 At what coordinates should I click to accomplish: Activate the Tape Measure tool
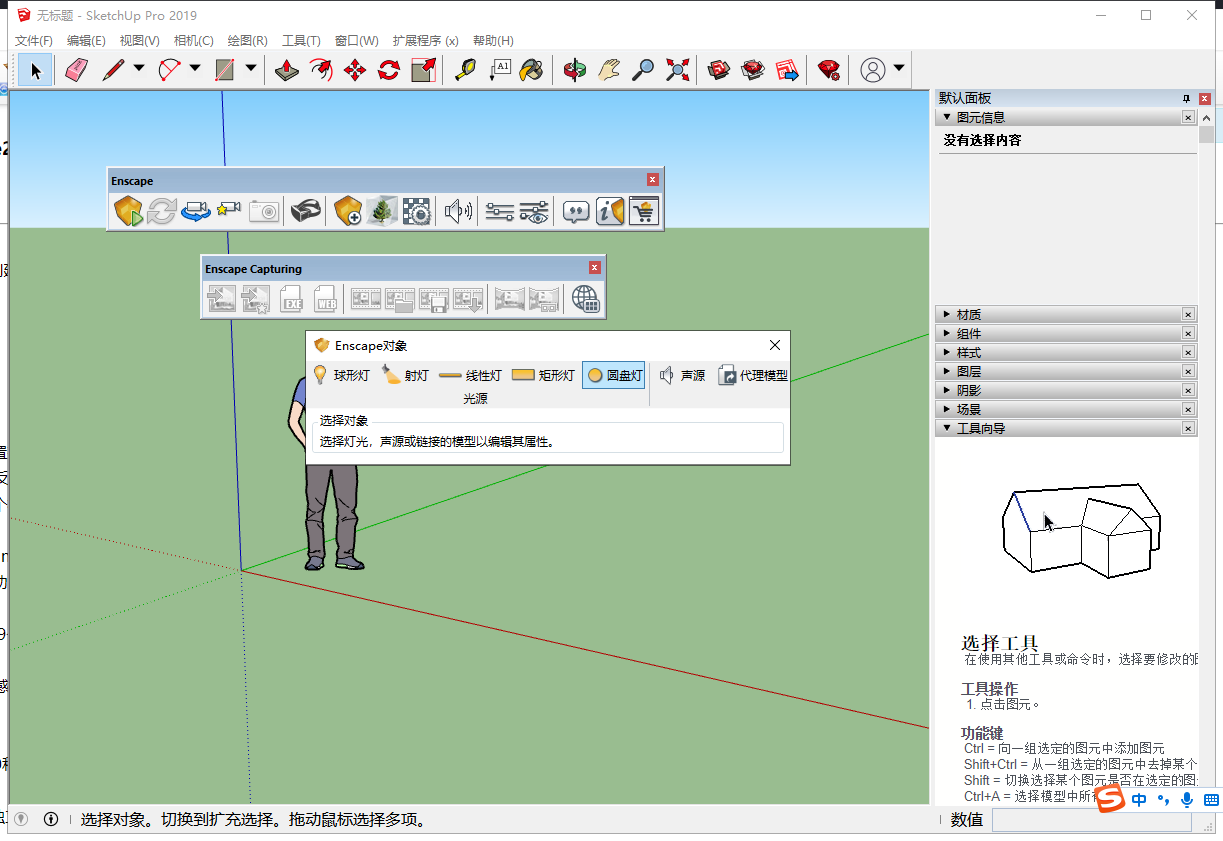[465, 69]
